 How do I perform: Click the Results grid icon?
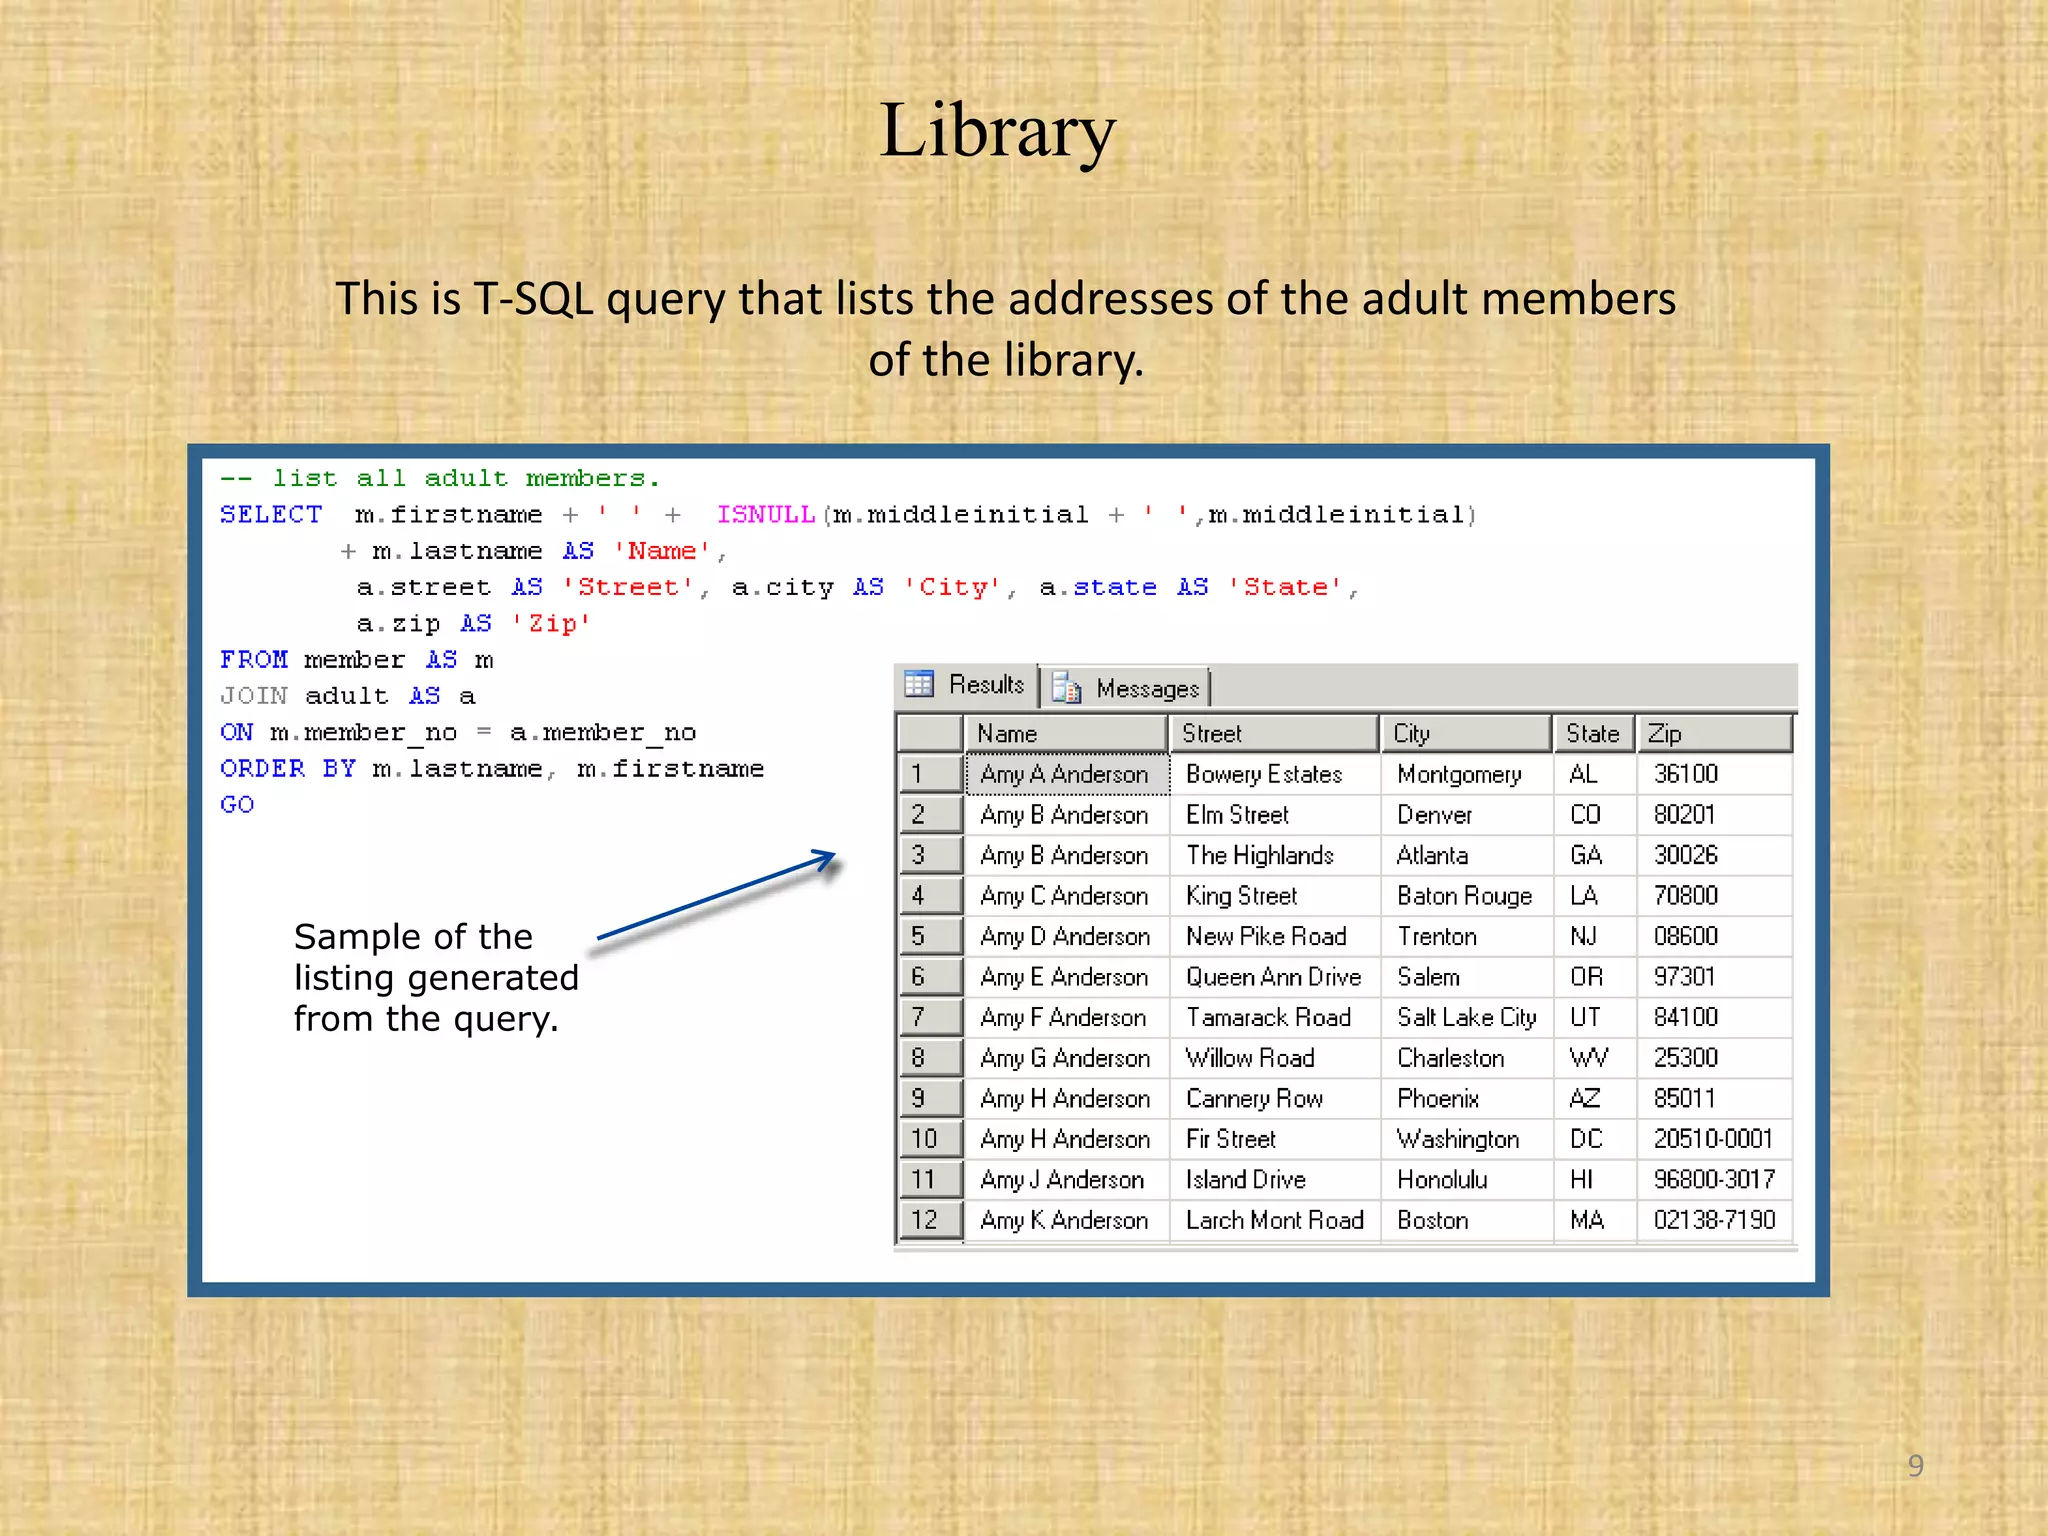click(918, 684)
